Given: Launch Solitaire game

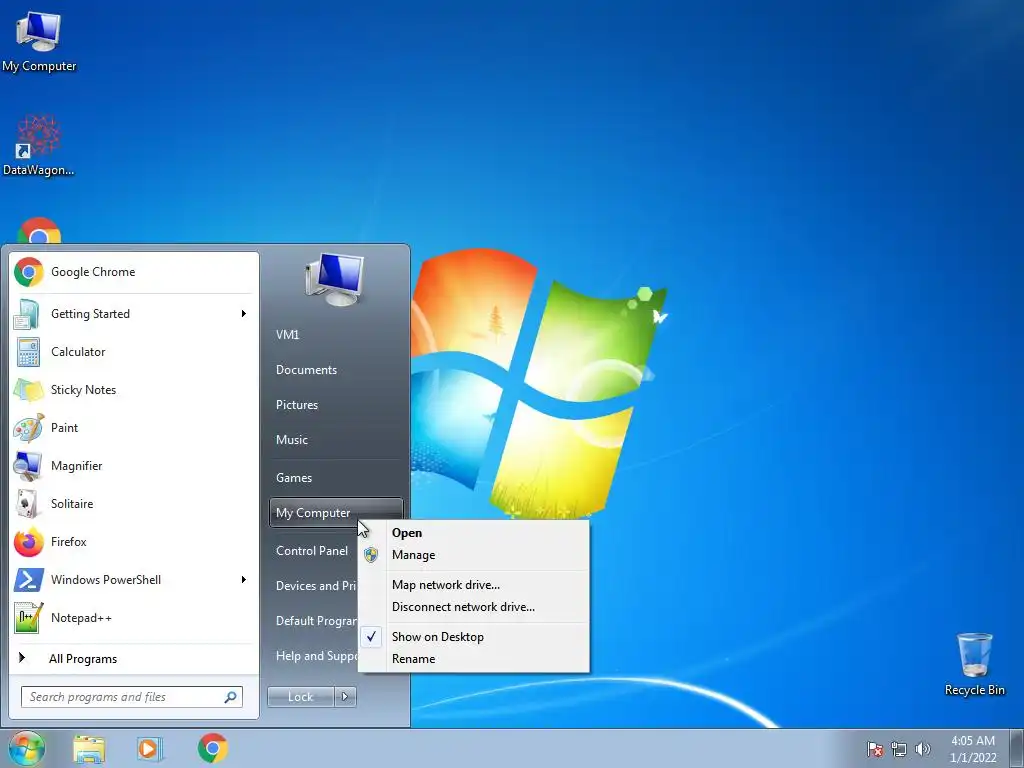Looking at the screenshot, I should pyautogui.click(x=134, y=504).
